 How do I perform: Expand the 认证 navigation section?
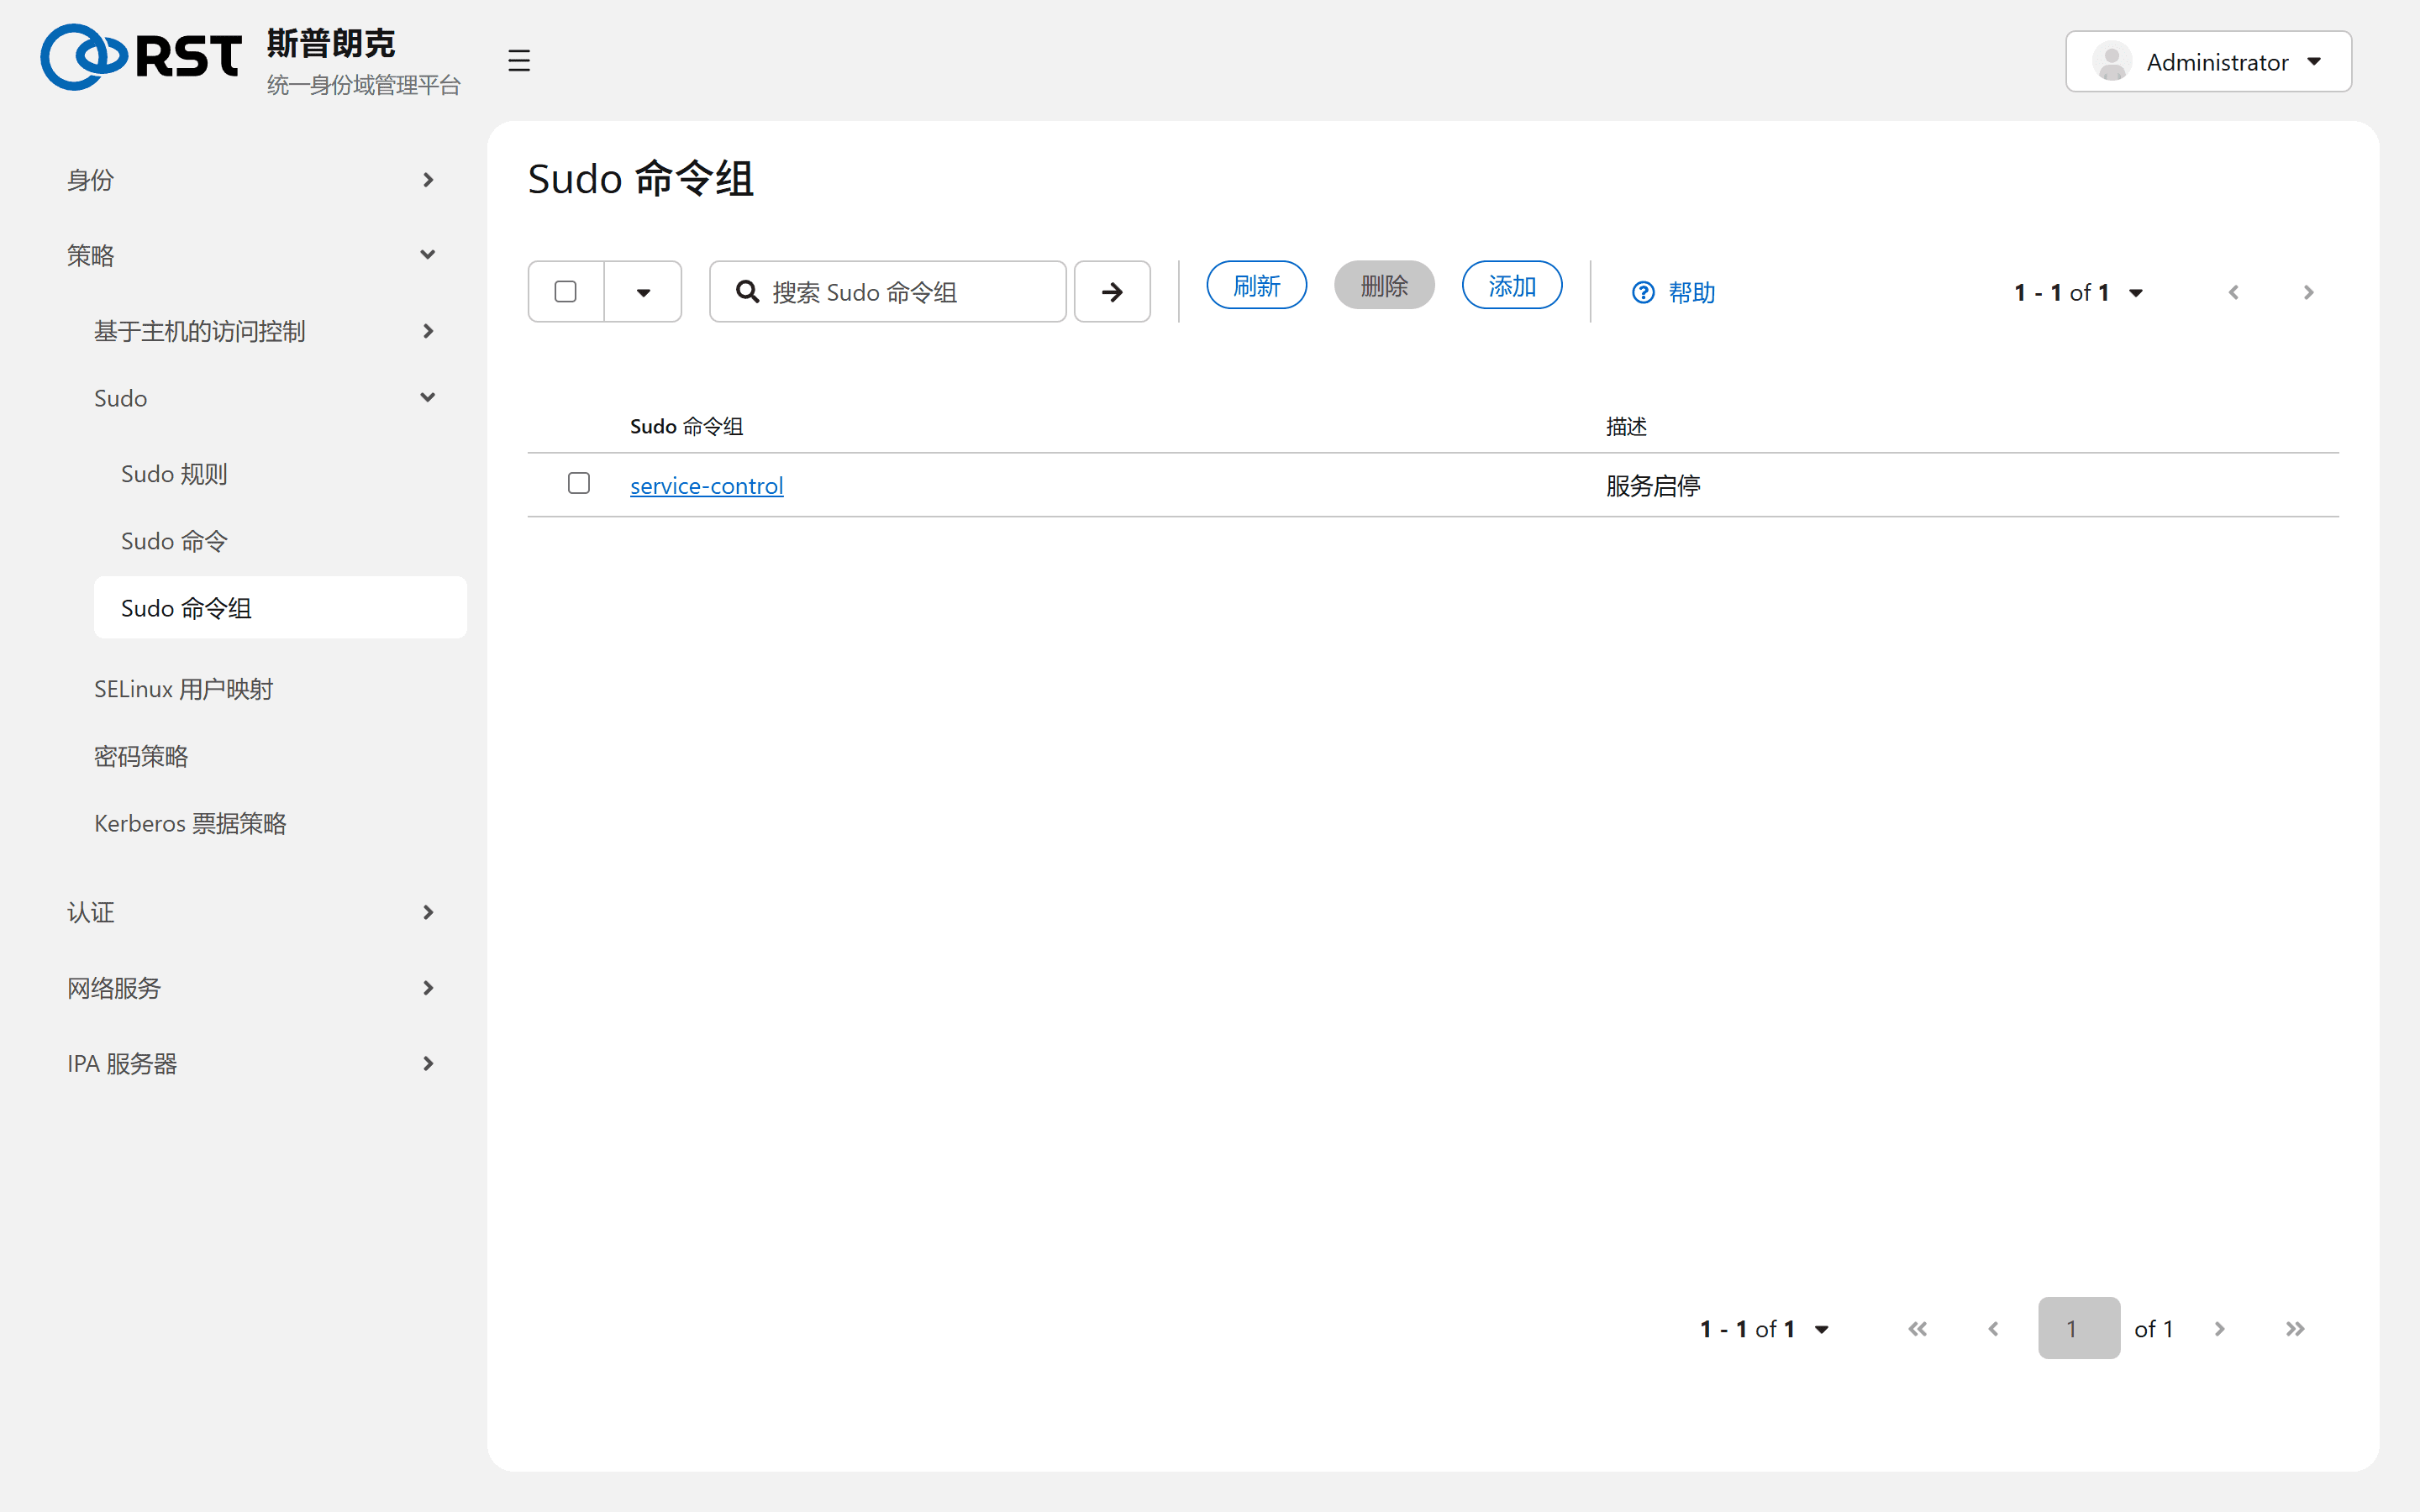[x=250, y=912]
